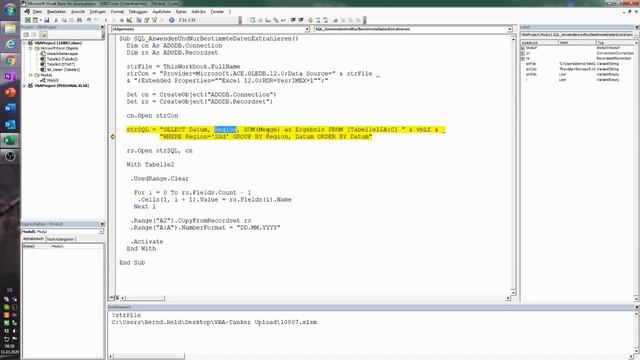640x360 pixels.
Task: Click the Cut scissors toolbar icon
Action: point(56,20)
